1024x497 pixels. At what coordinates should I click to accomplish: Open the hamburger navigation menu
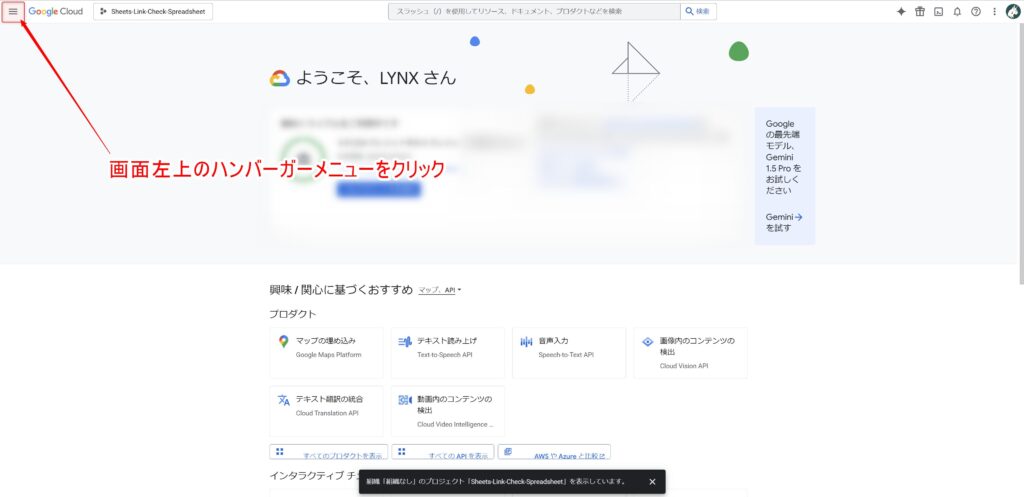click(13, 11)
